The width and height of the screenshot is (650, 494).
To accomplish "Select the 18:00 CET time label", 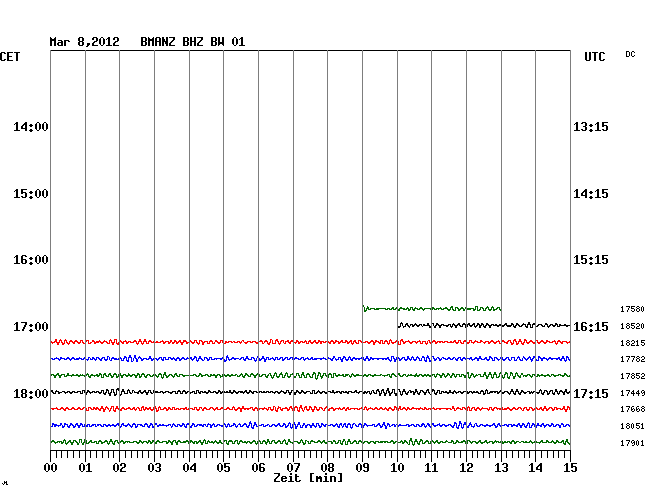I will [31, 393].
